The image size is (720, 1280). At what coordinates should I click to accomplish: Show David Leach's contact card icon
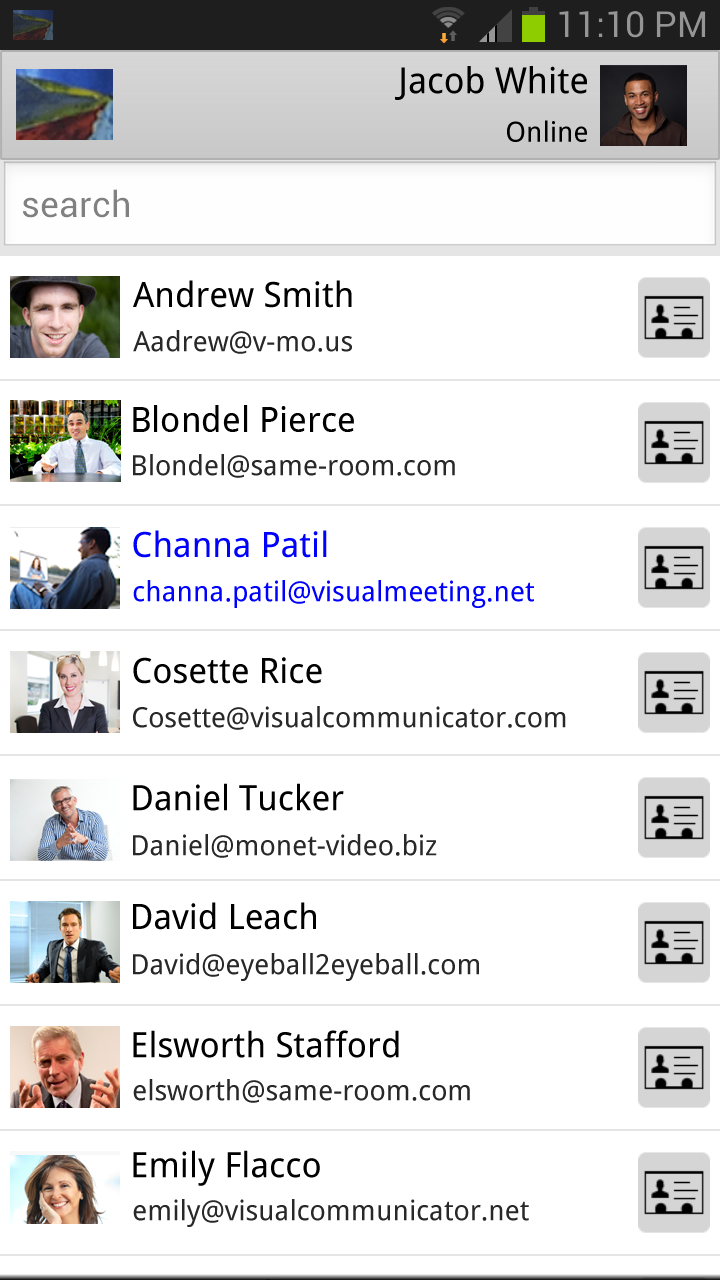pyautogui.click(x=674, y=943)
